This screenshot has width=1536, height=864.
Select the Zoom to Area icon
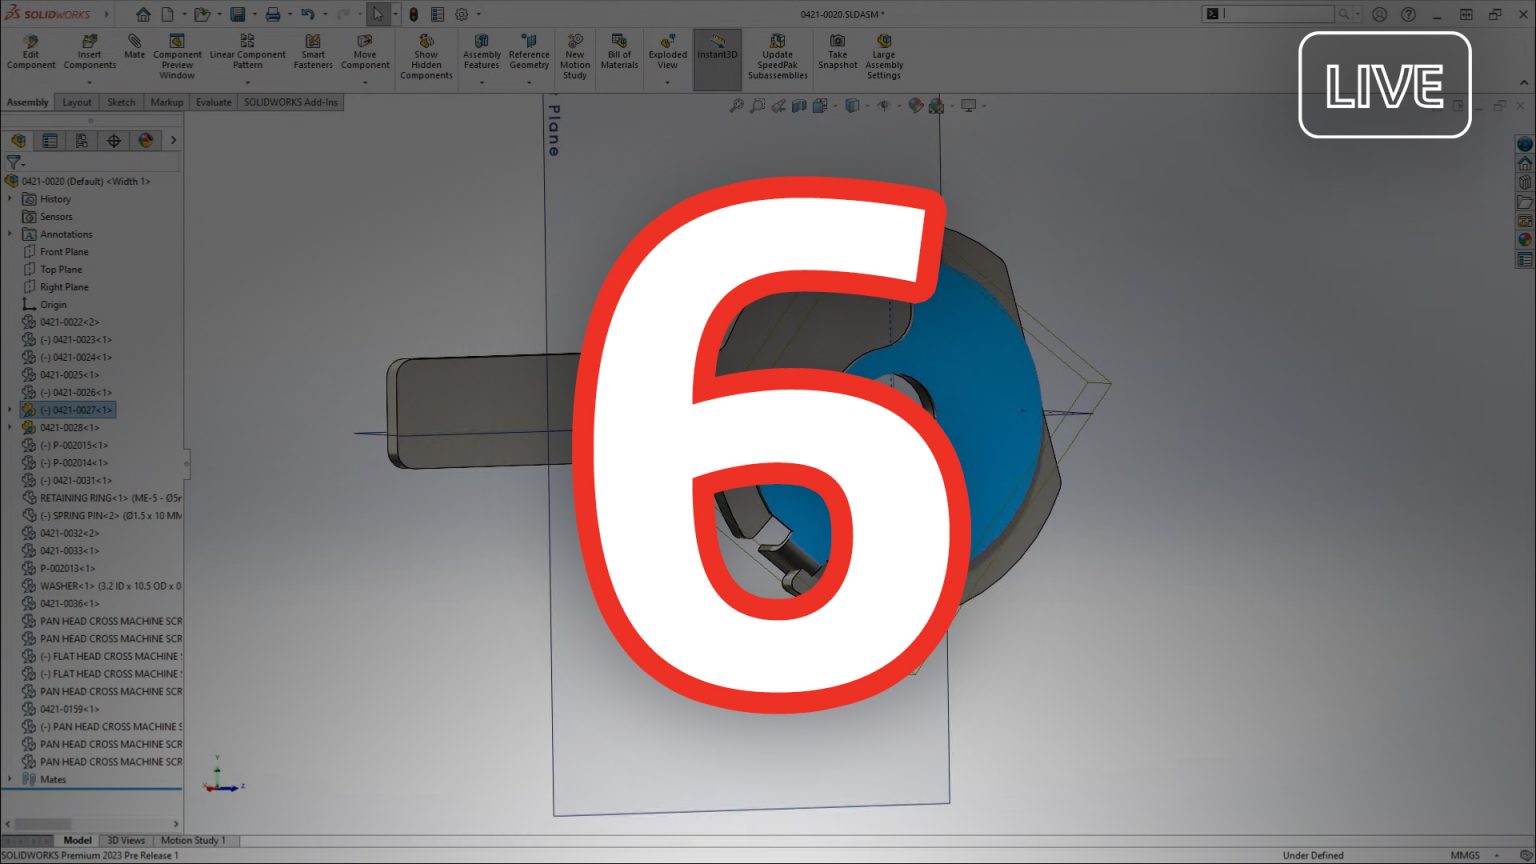point(757,105)
